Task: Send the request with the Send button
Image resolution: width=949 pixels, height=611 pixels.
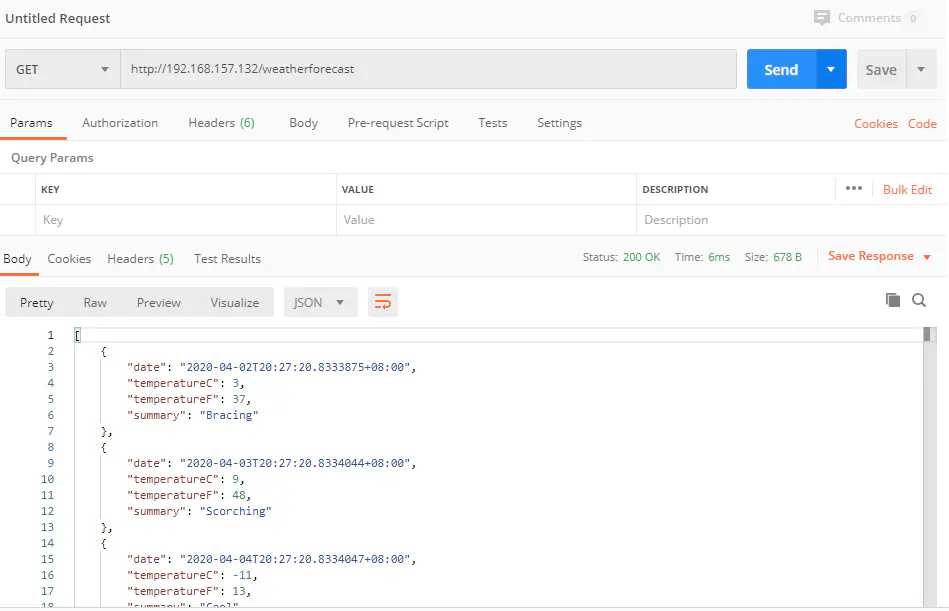Action: (x=781, y=70)
